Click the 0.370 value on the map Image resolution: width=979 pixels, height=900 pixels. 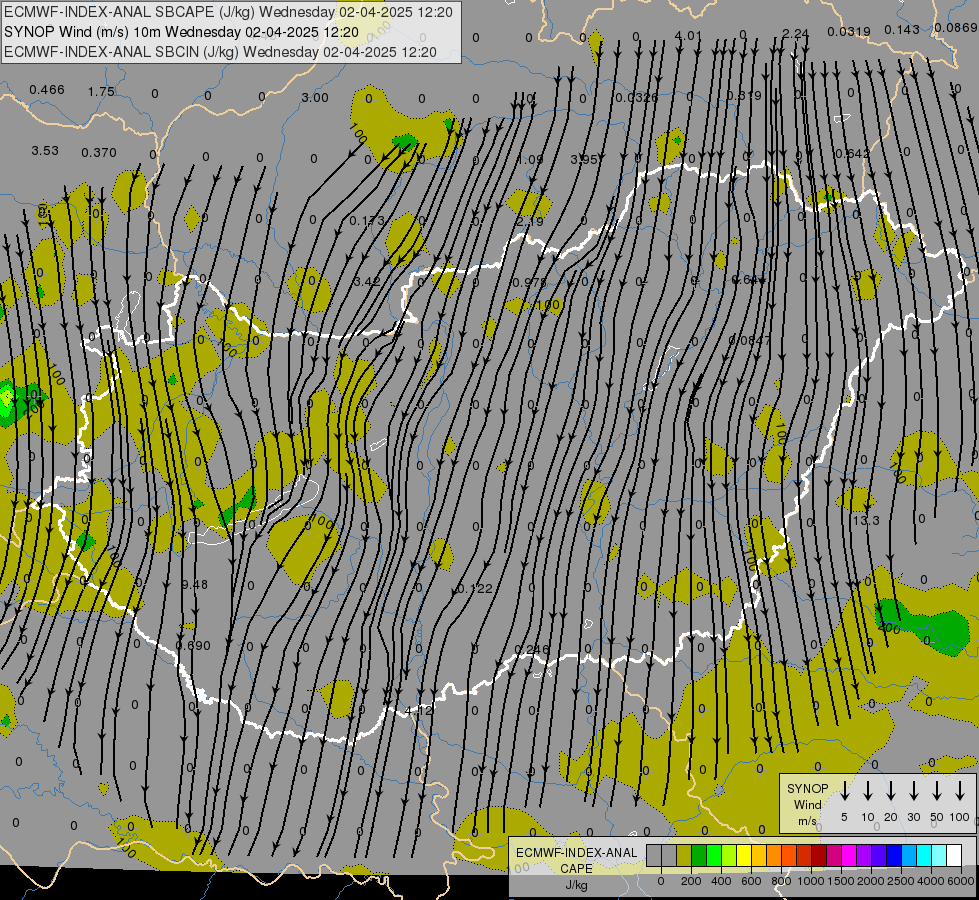coord(99,152)
